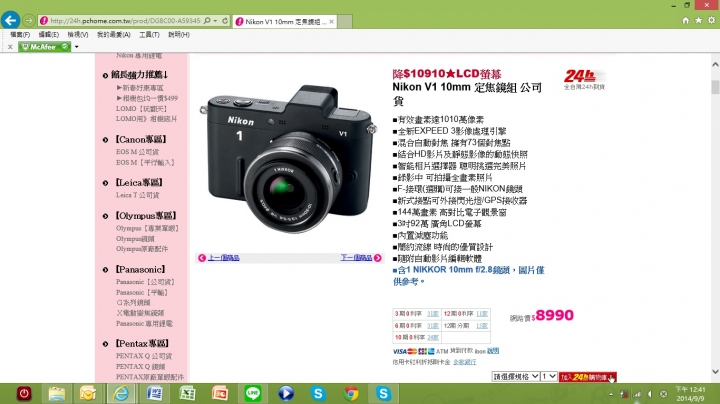
Task: Open the address bar history dropdown arrow
Action: 215,21
